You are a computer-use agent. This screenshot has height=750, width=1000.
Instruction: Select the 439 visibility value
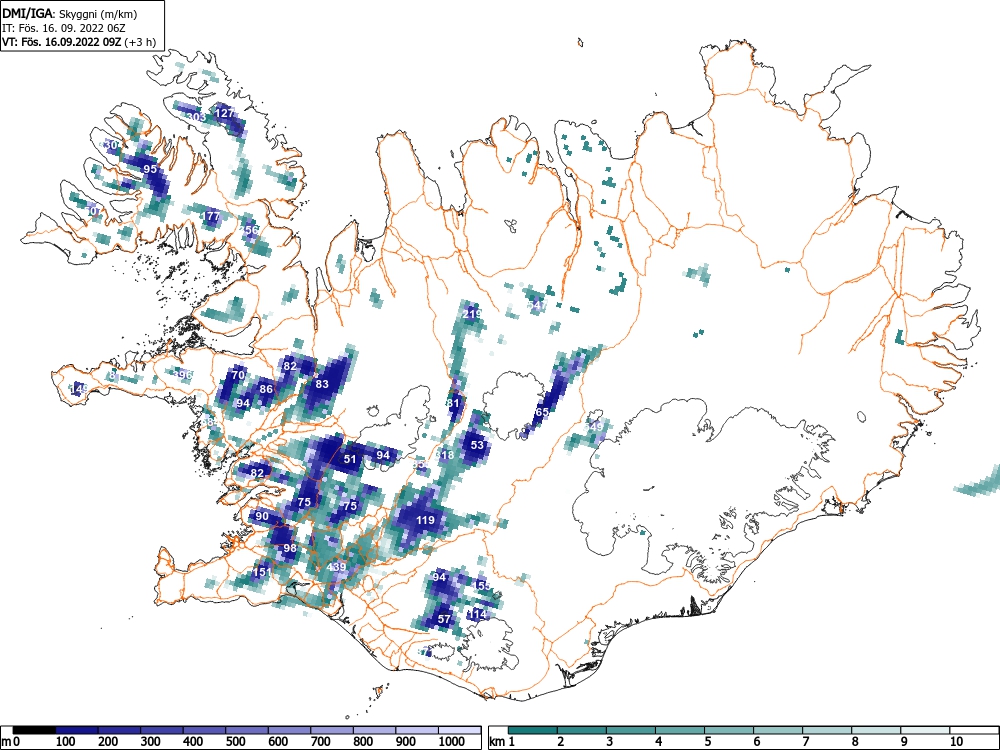[336, 567]
